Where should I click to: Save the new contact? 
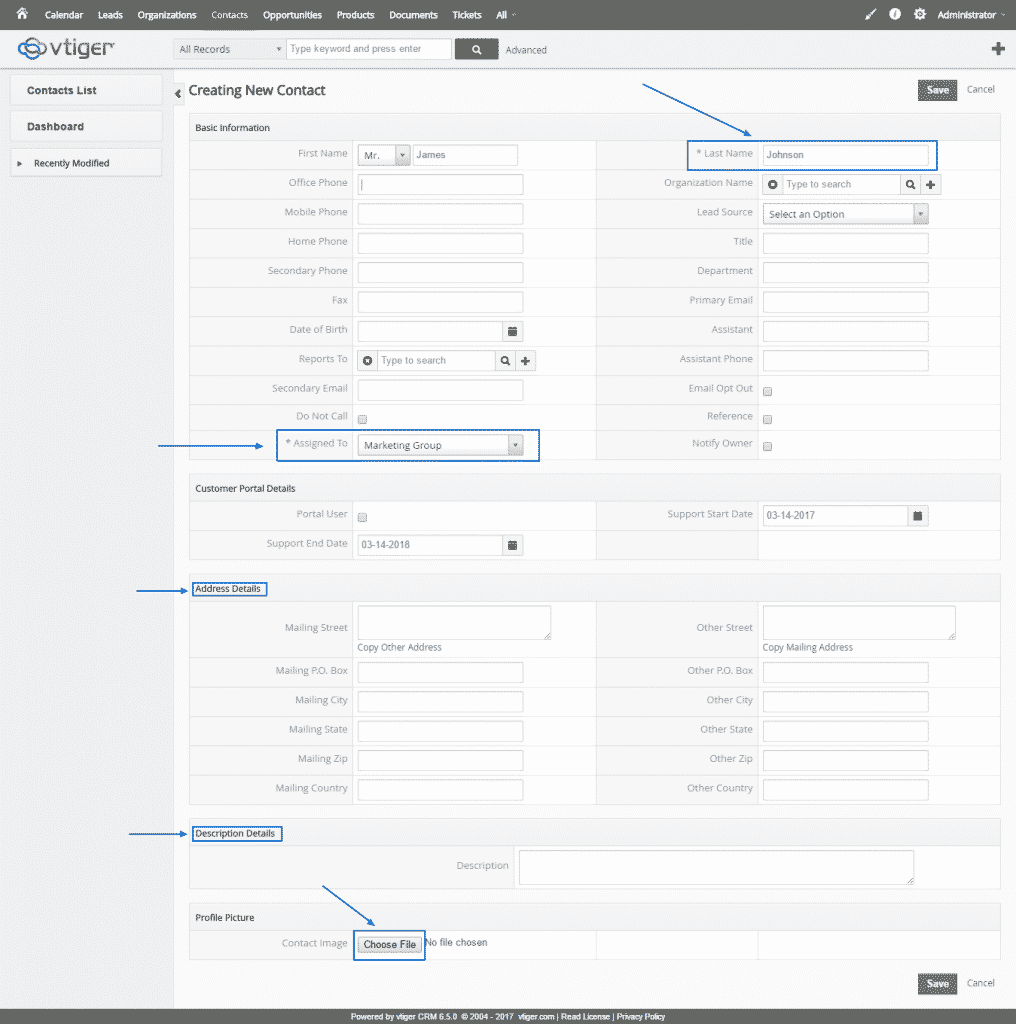936,89
